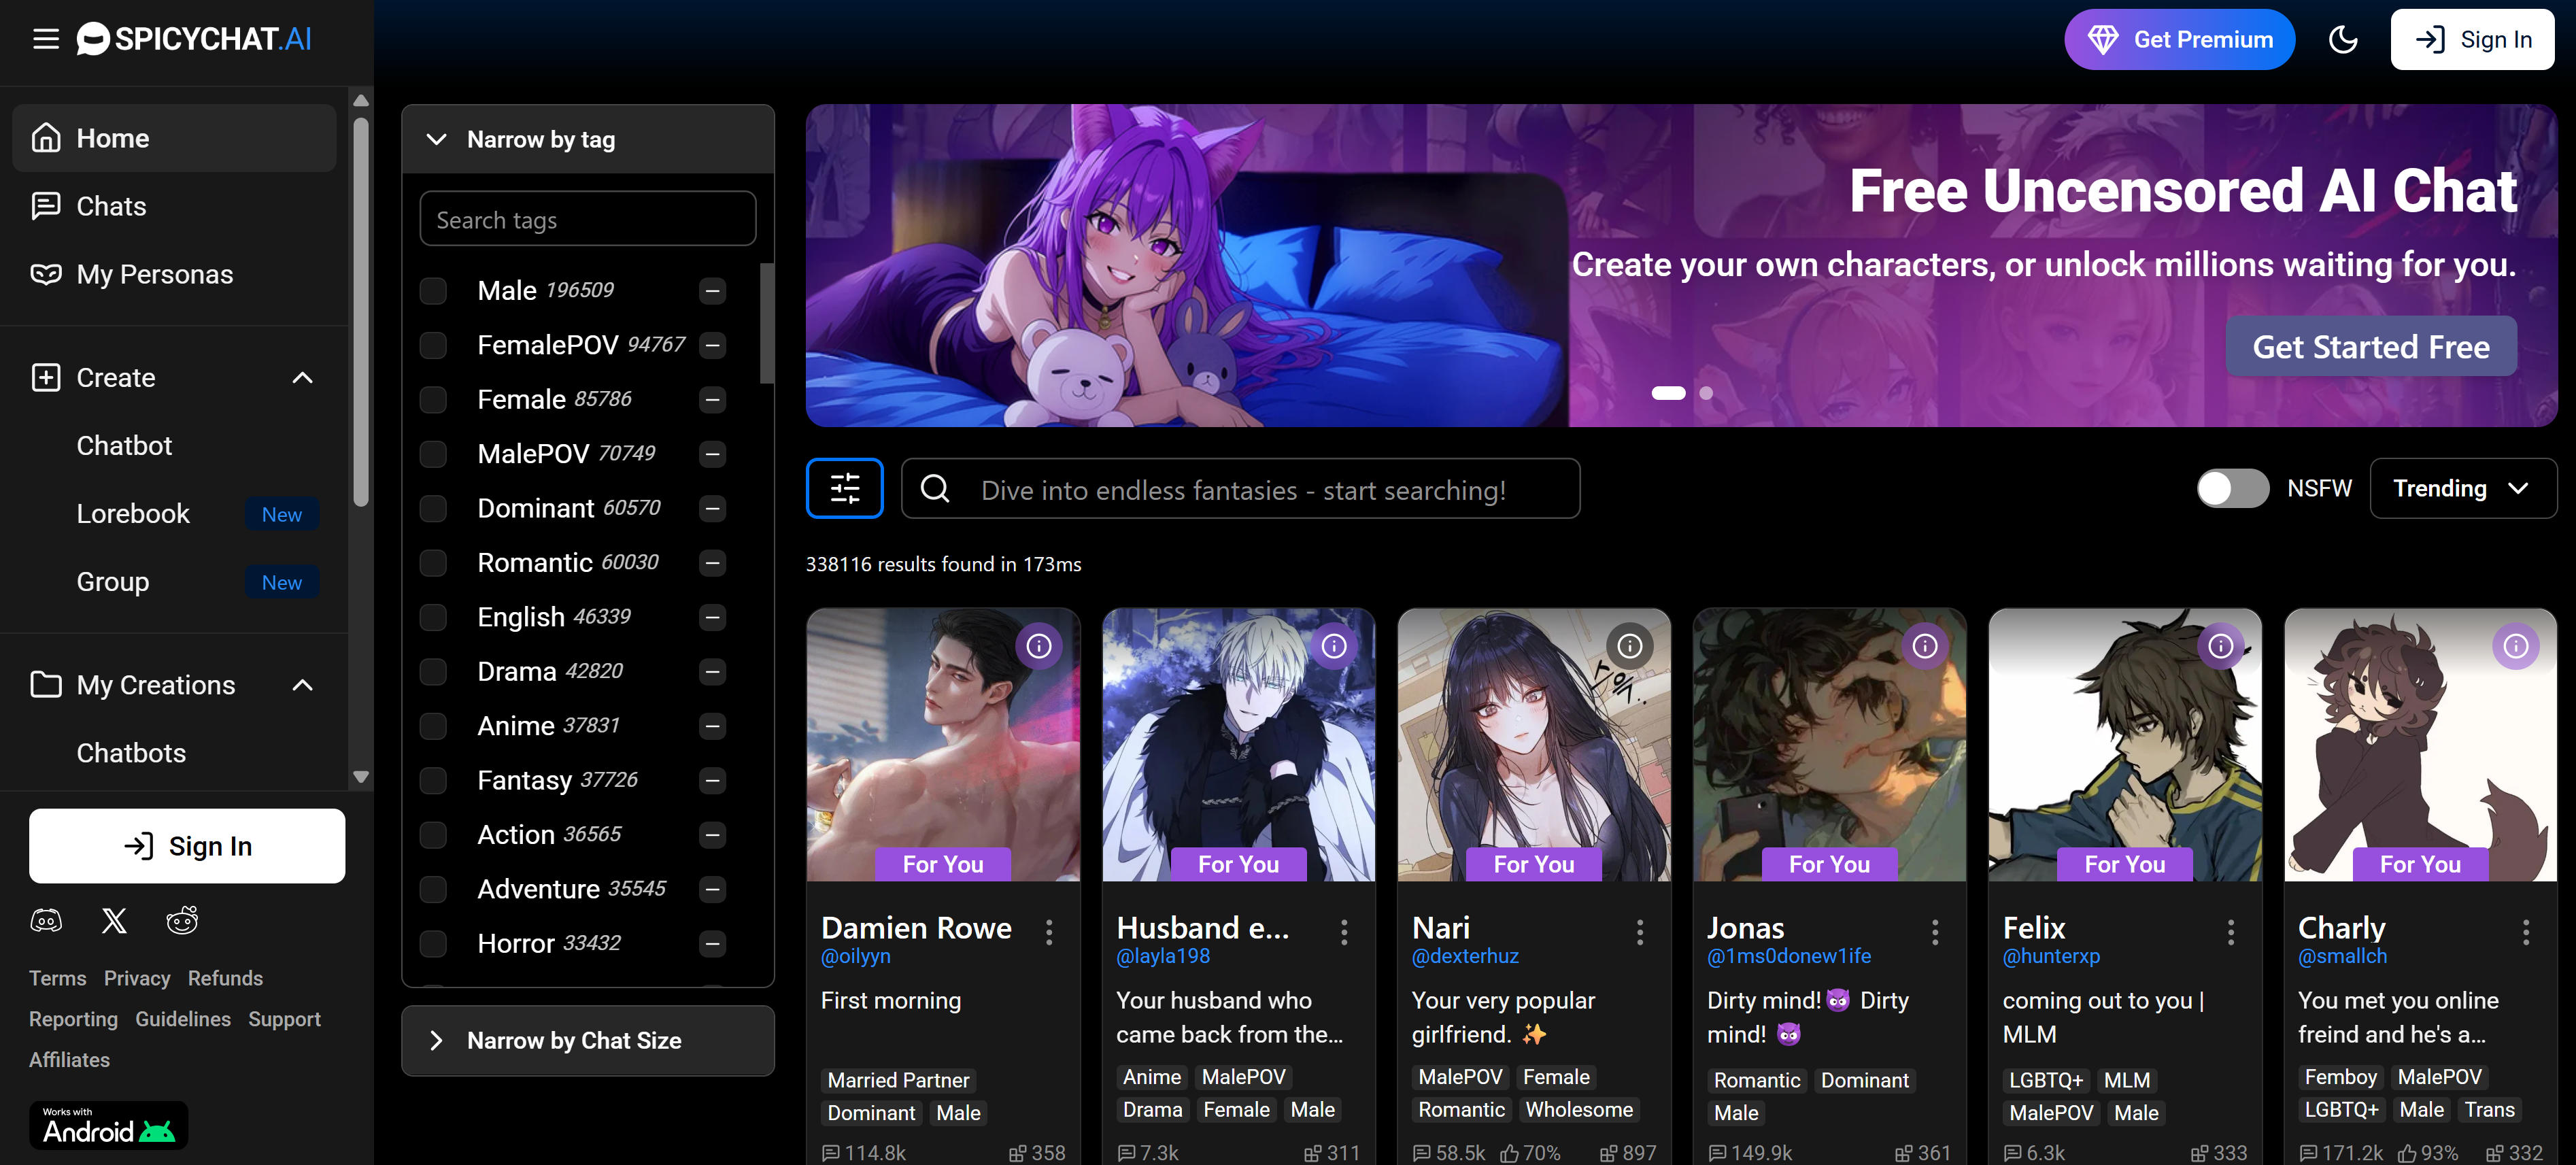Open the Trending sort dropdown
Screen dimensions: 2576x1165
[x=2463, y=488]
